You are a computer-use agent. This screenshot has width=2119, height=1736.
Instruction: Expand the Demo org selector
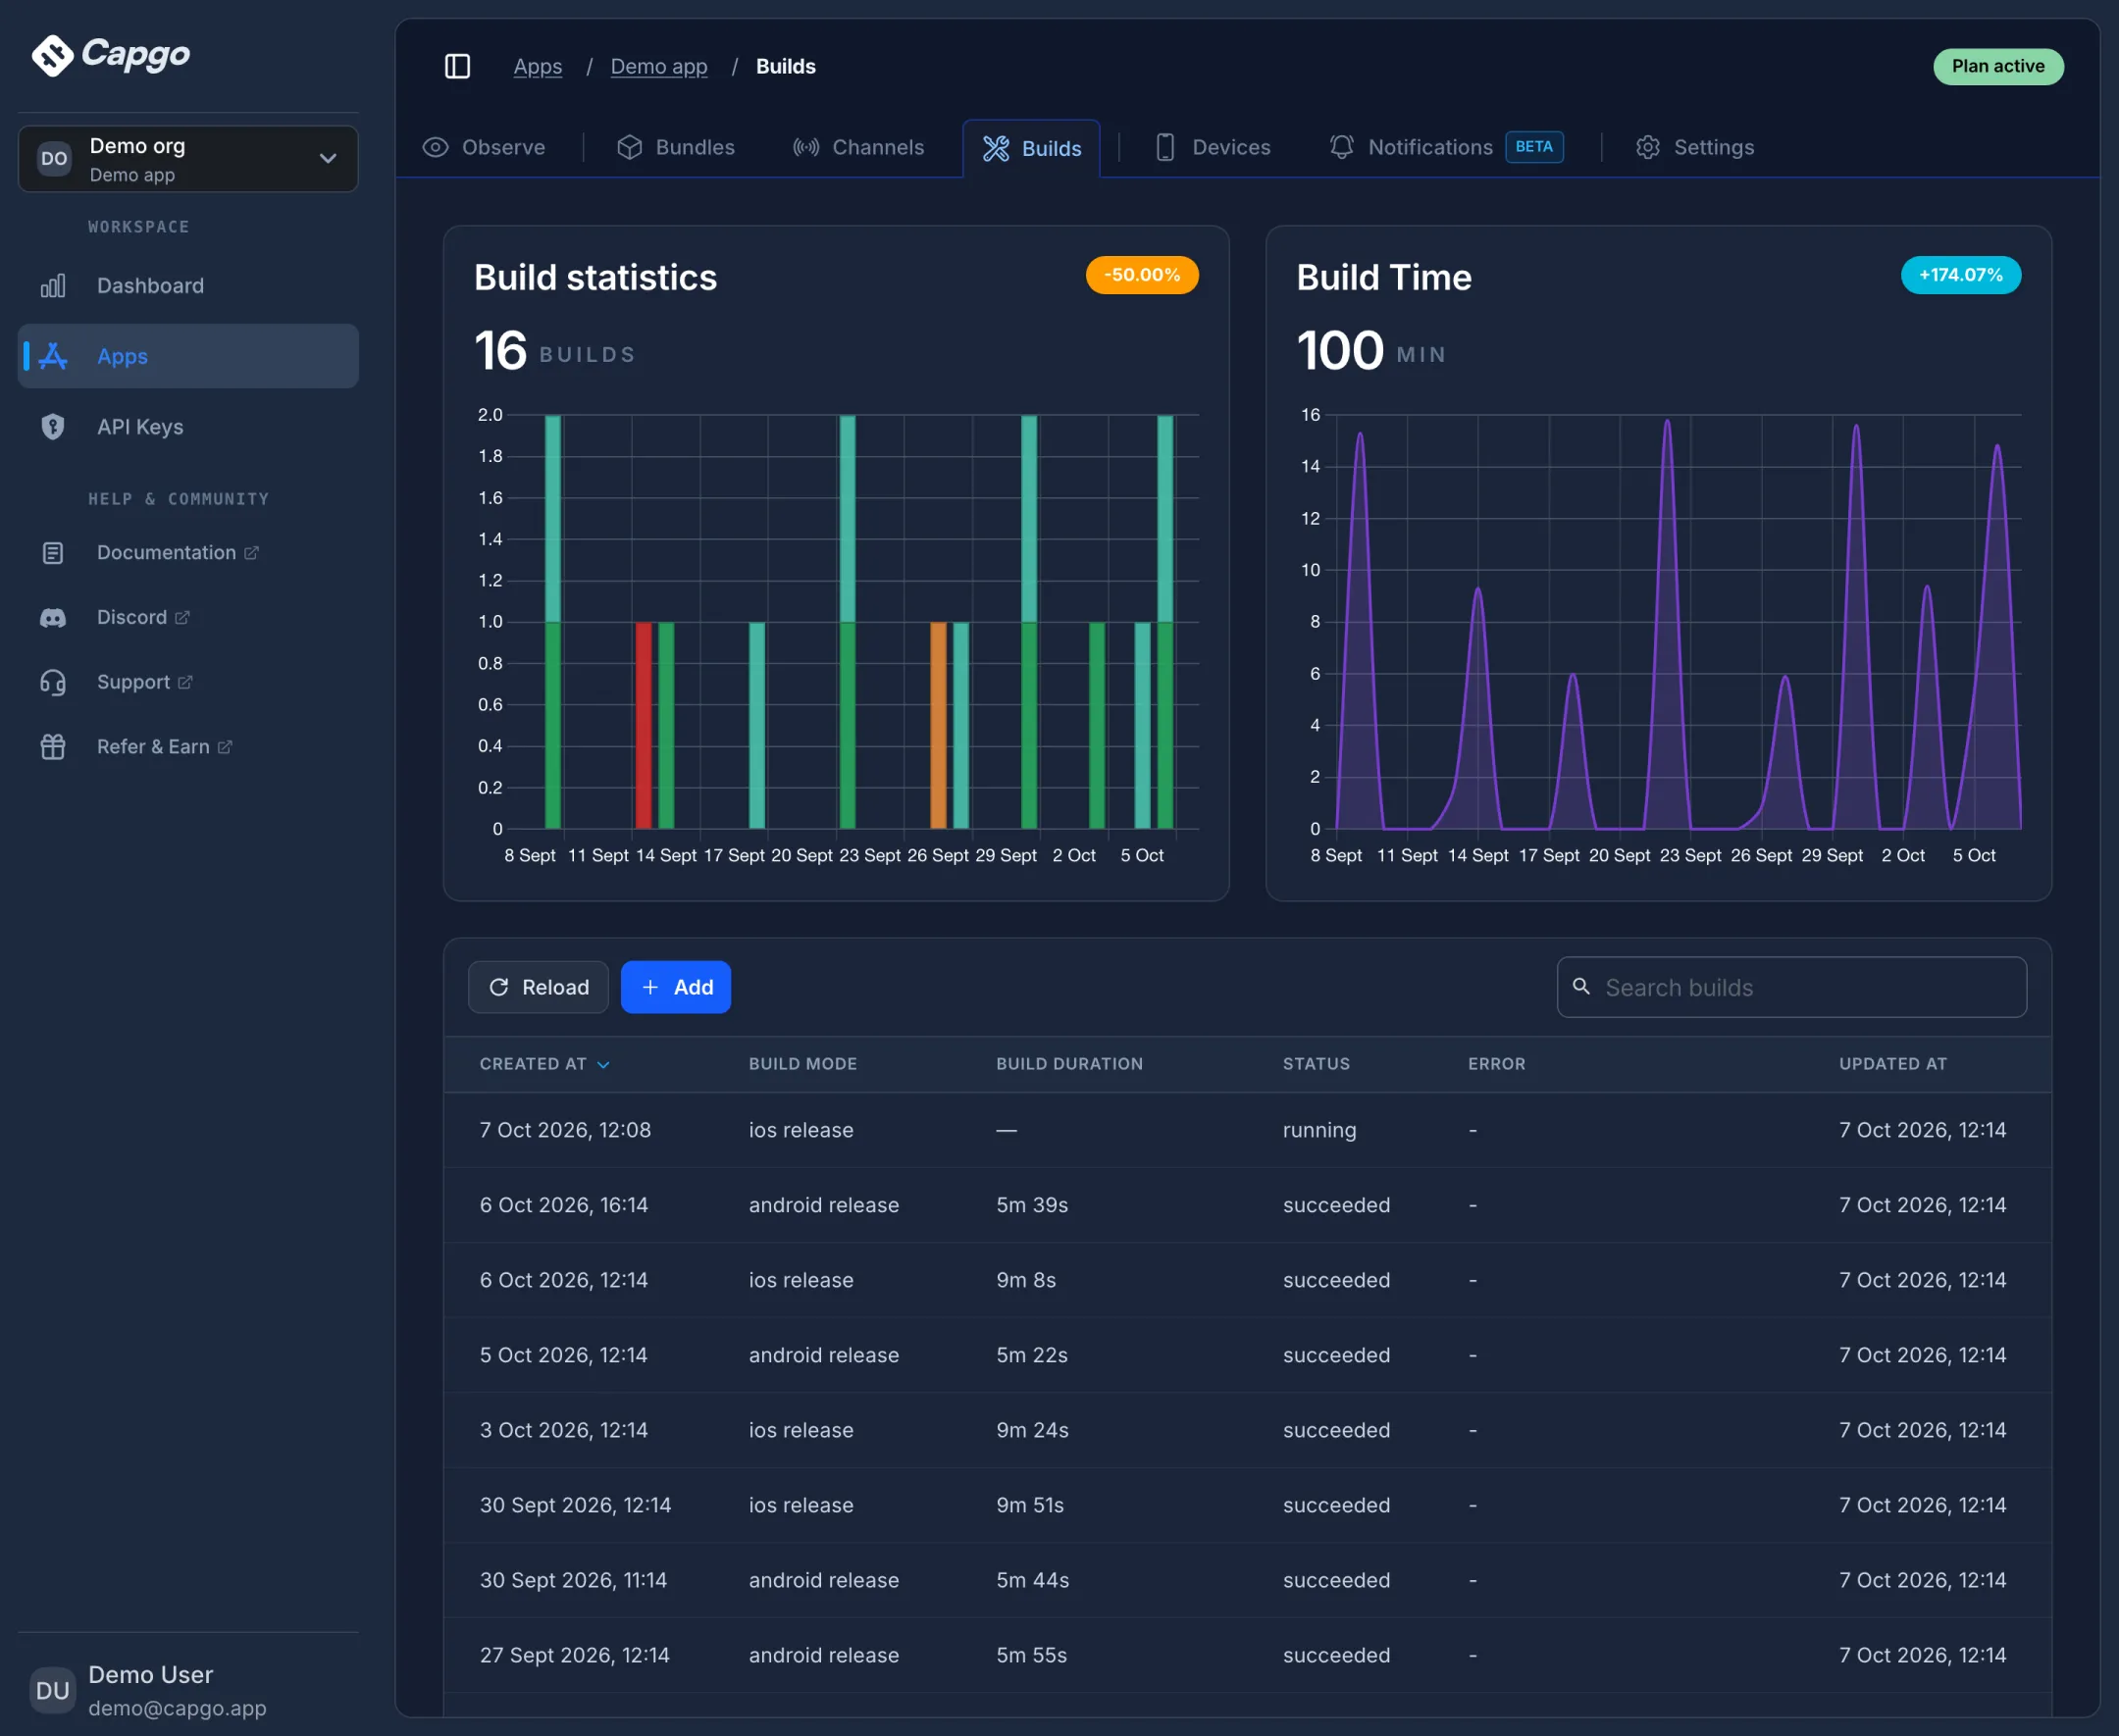188,159
